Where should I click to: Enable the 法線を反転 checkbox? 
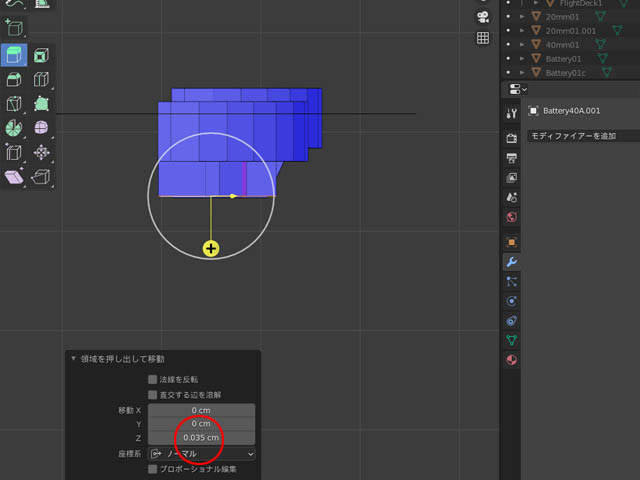coord(152,380)
